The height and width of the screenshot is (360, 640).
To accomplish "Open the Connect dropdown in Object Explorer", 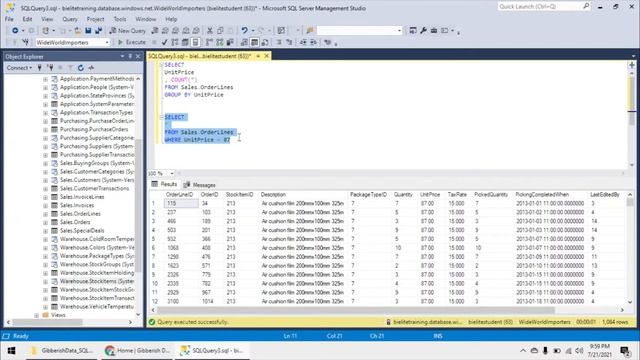I will click(19, 68).
